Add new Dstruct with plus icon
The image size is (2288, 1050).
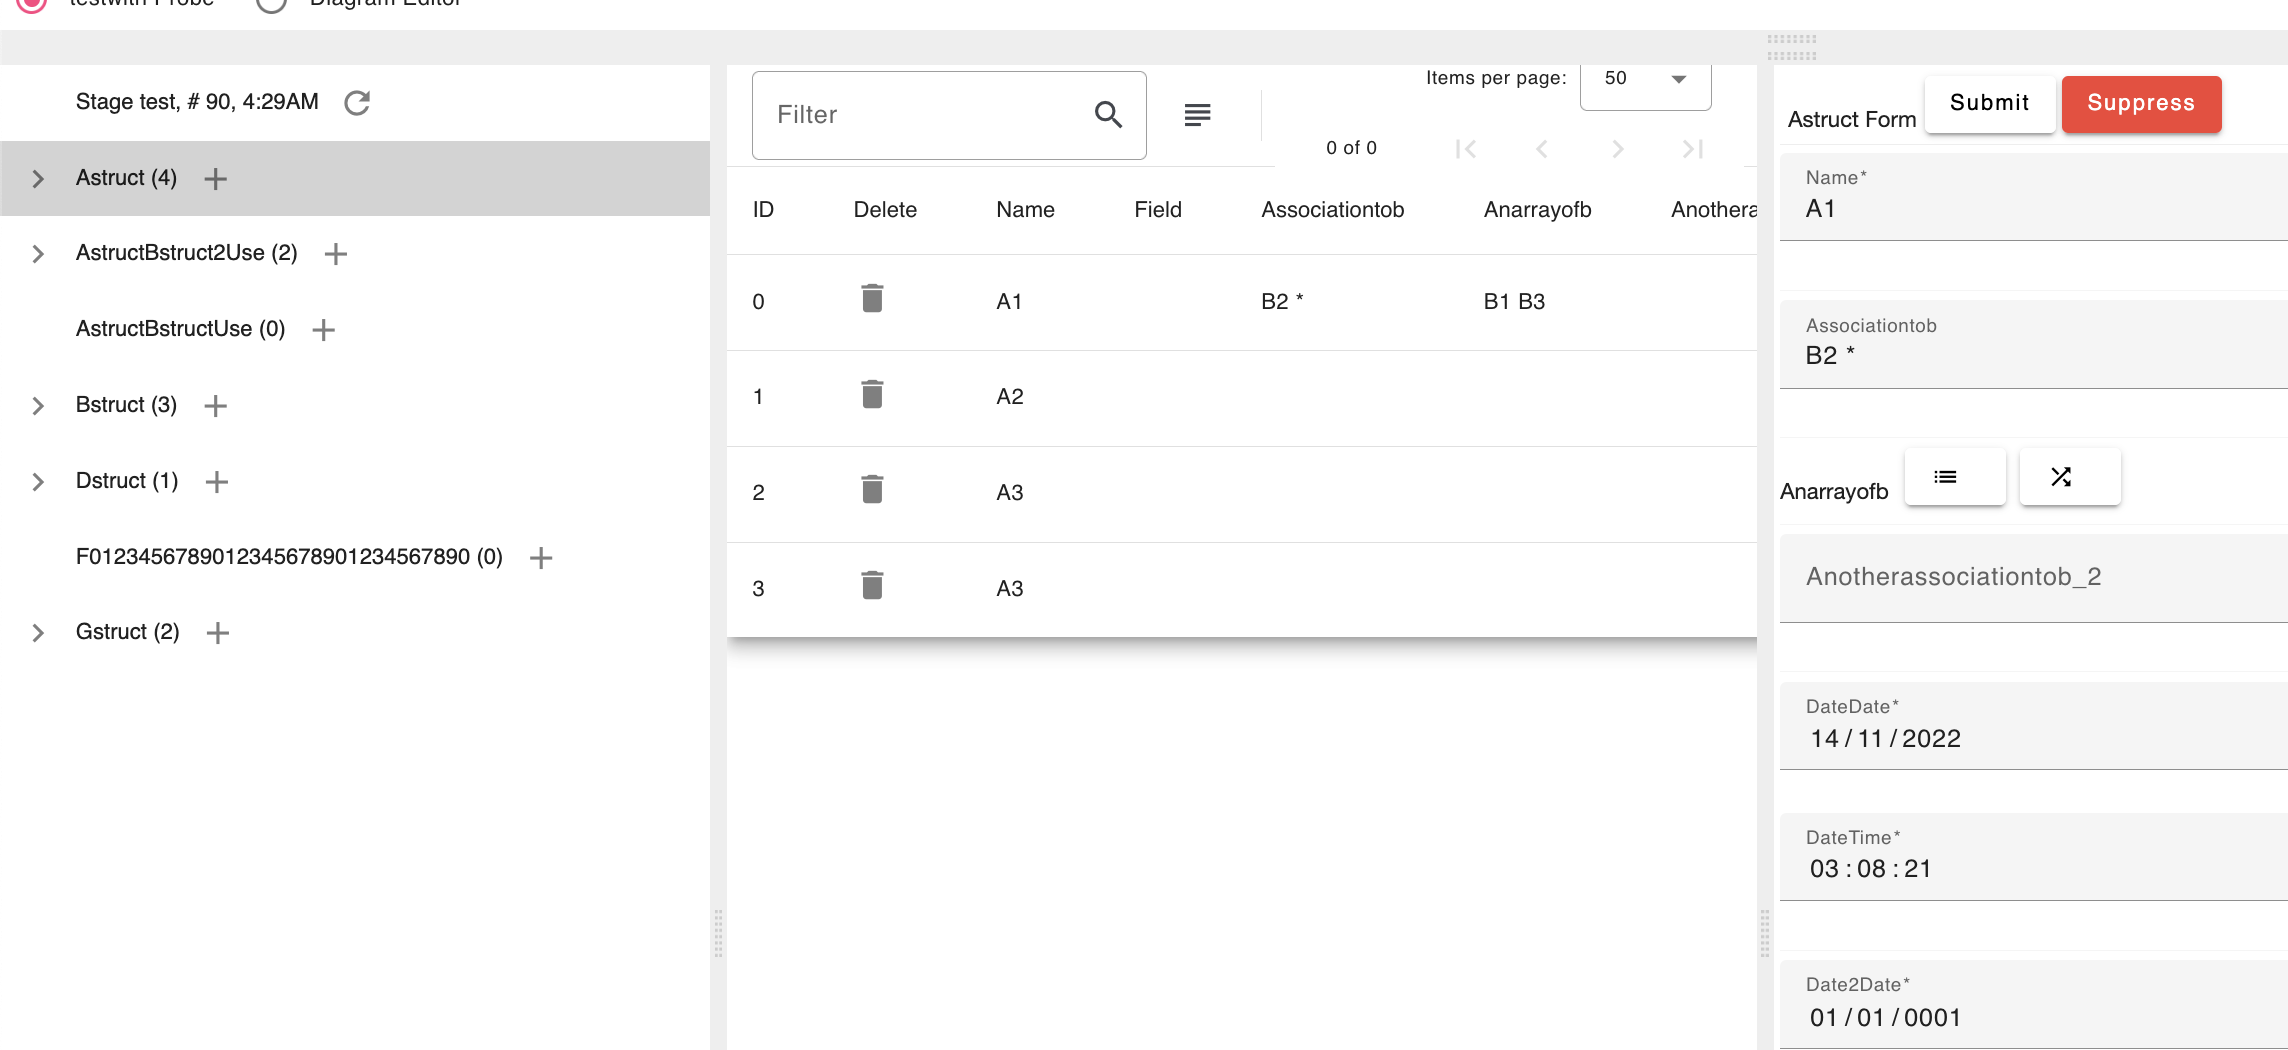point(216,481)
